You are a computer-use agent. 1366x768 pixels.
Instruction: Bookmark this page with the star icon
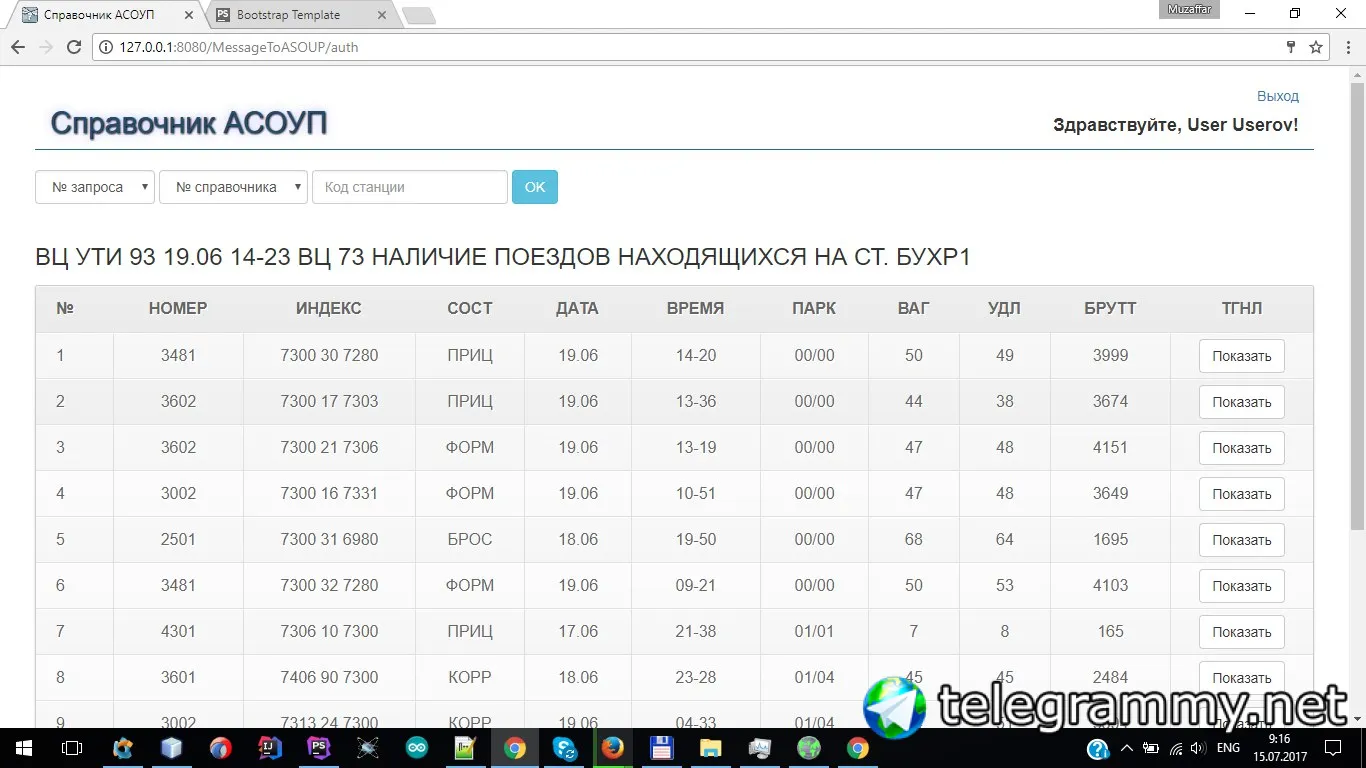[1316, 47]
